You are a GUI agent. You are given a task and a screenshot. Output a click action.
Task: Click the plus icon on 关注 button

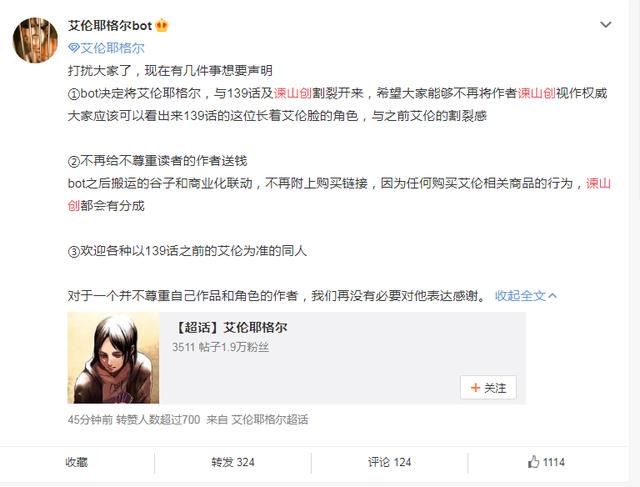(x=475, y=387)
